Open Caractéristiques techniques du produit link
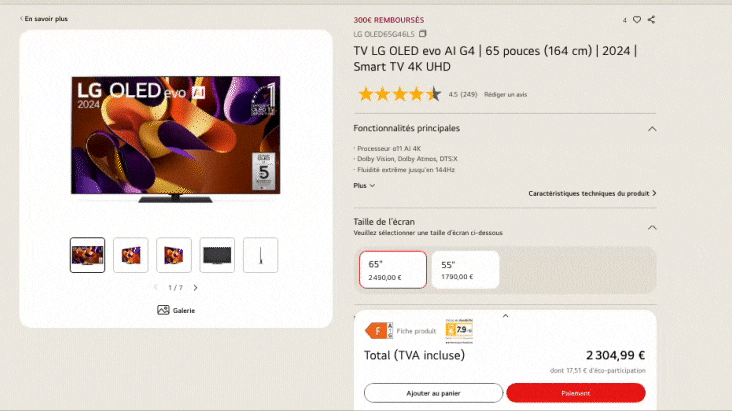The width and height of the screenshot is (732, 411). pyautogui.click(x=592, y=193)
